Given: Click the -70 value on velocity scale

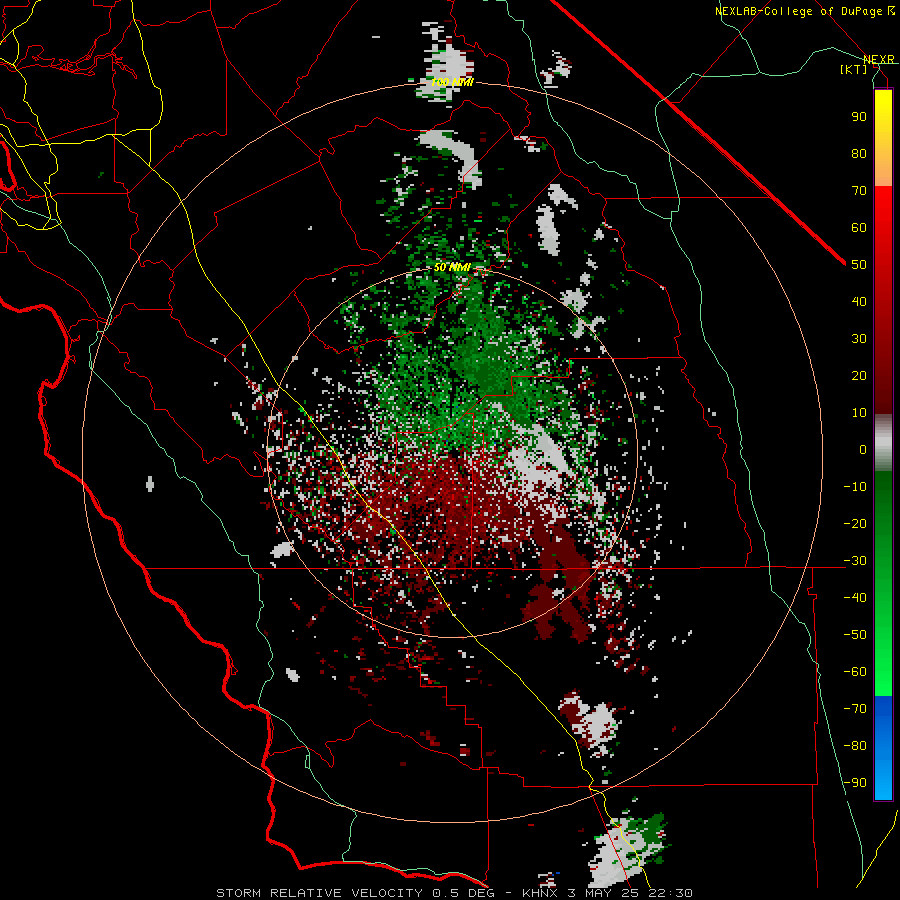Looking at the screenshot, I should [x=855, y=709].
